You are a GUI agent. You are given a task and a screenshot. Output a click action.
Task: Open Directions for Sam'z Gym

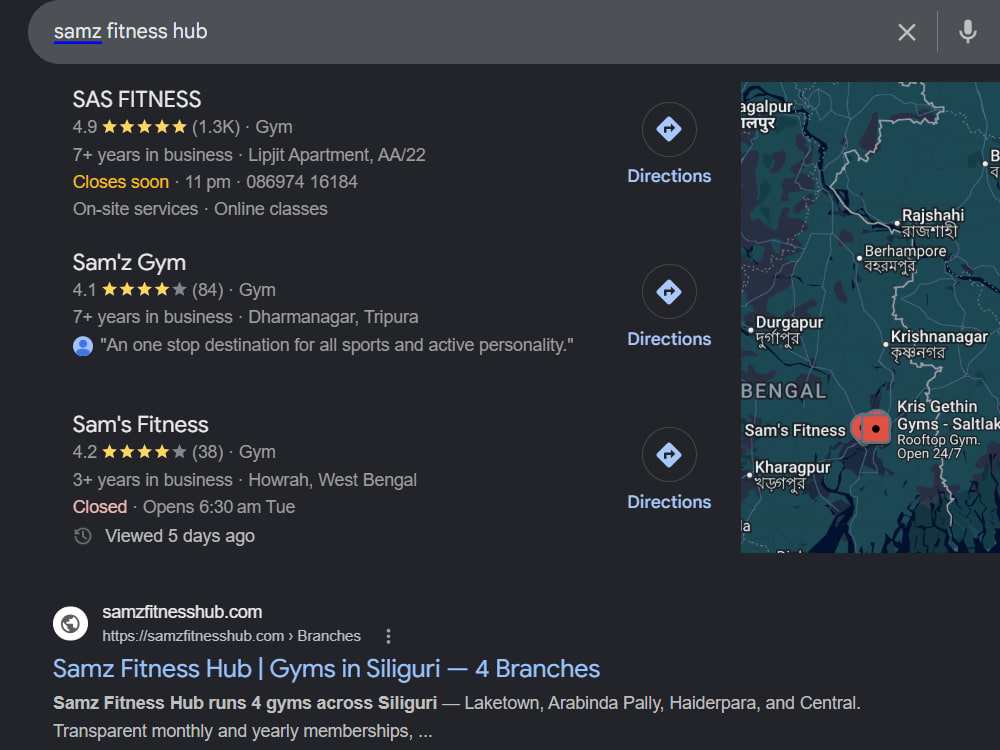pyautogui.click(x=668, y=292)
